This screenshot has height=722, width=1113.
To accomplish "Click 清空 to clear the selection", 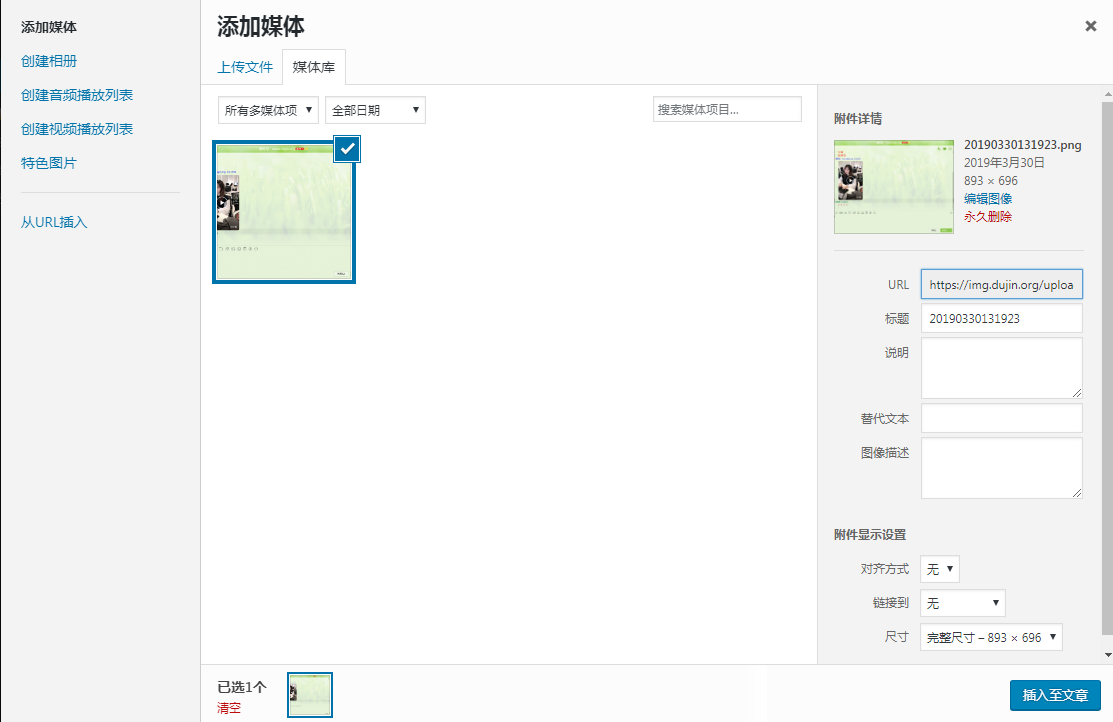I will [229, 708].
